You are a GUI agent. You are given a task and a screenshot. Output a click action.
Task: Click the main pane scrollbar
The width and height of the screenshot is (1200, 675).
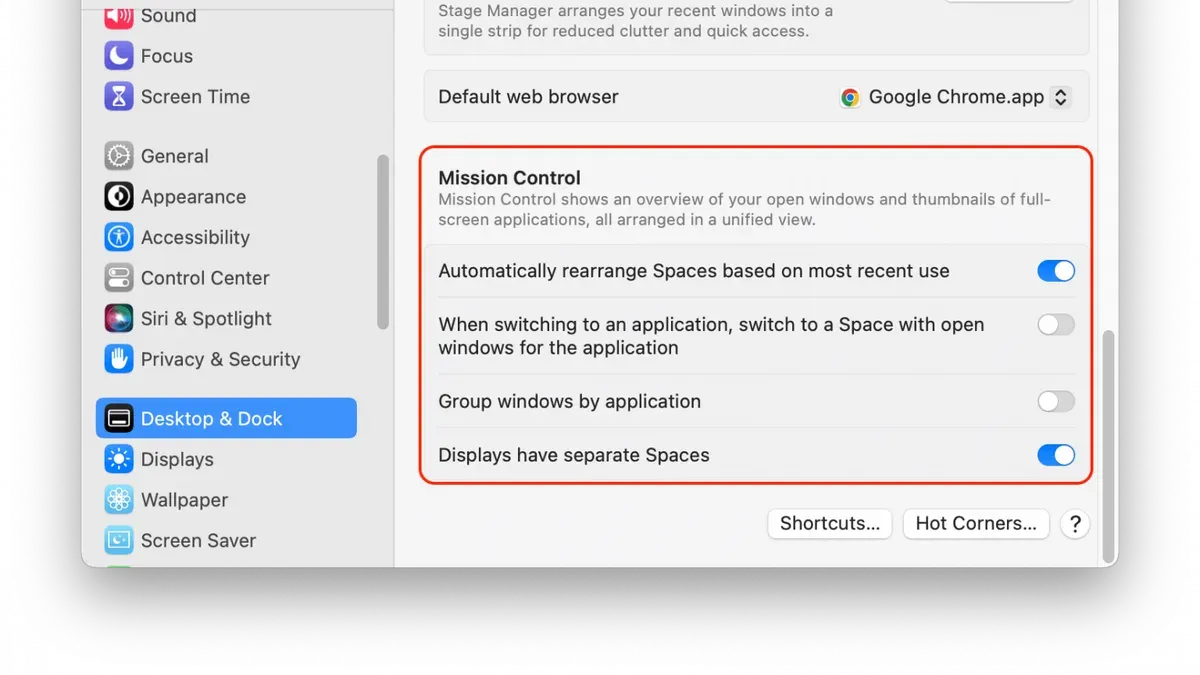1108,447
